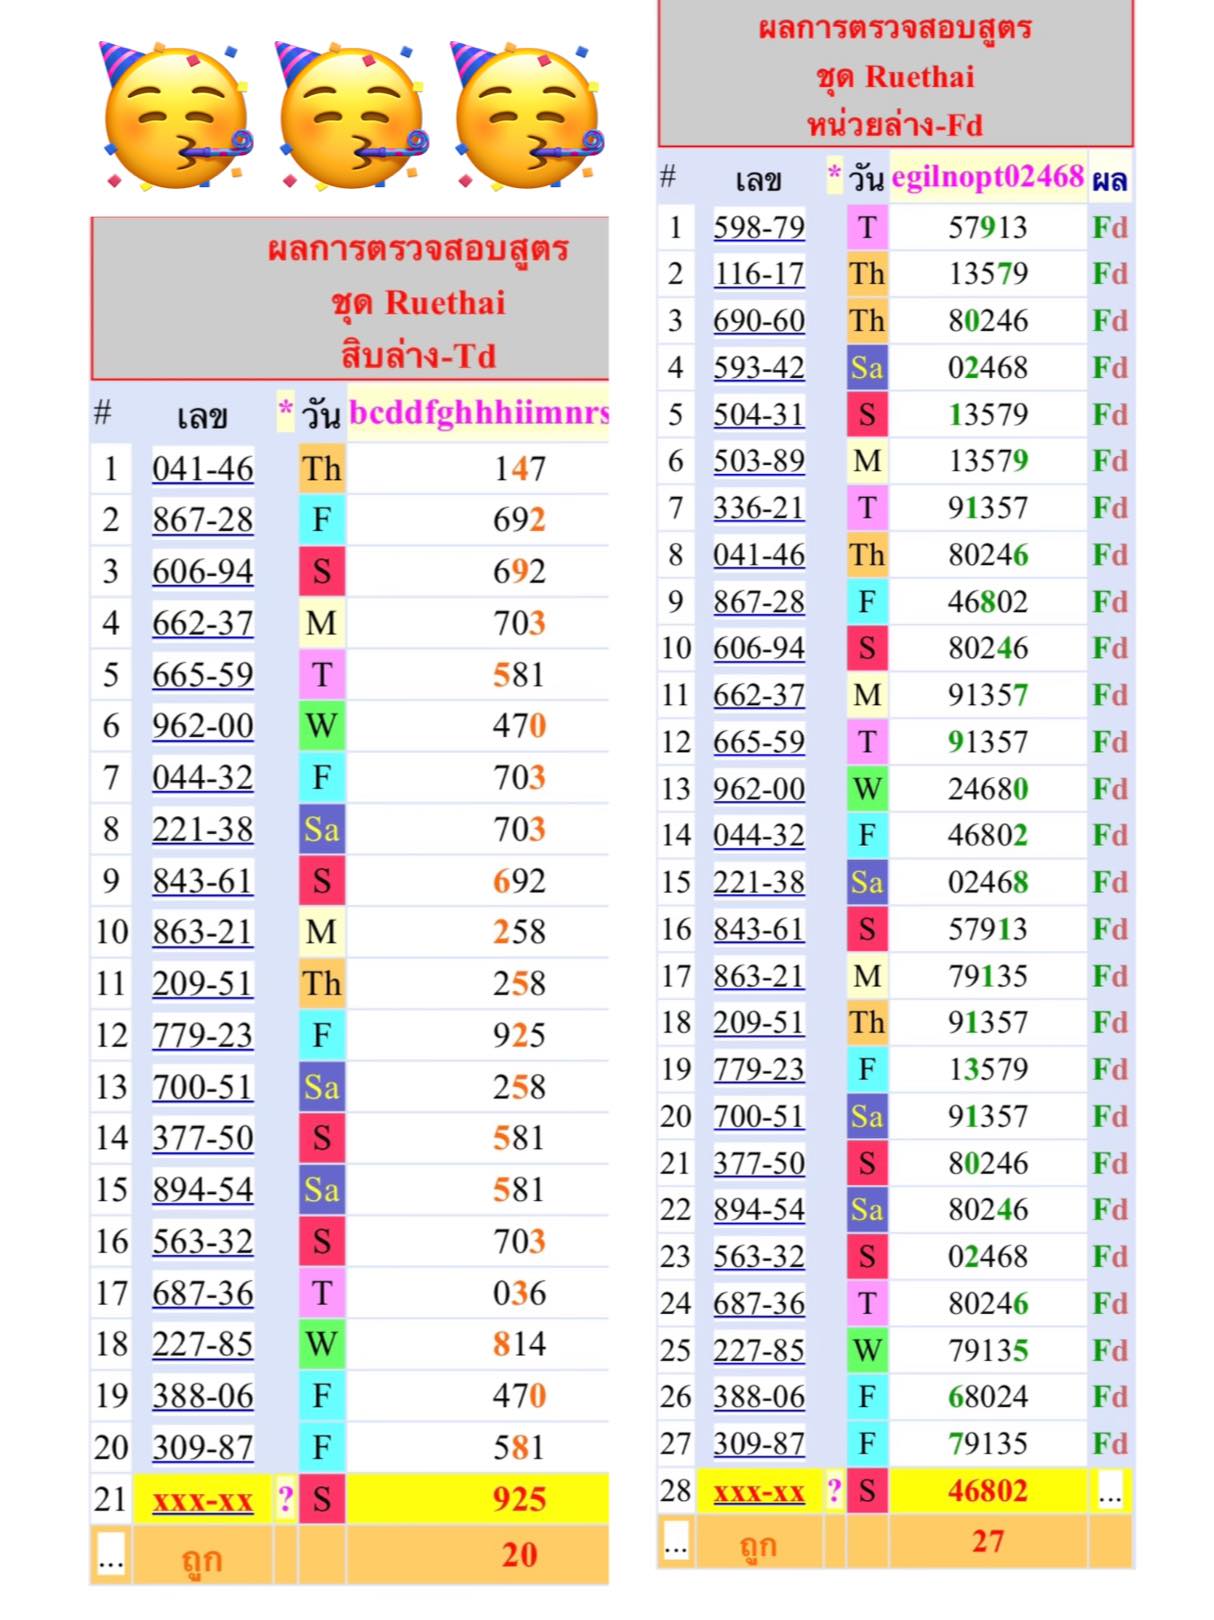
Task: Open the 593-42 number link
Action: click(x=758, y=368)
